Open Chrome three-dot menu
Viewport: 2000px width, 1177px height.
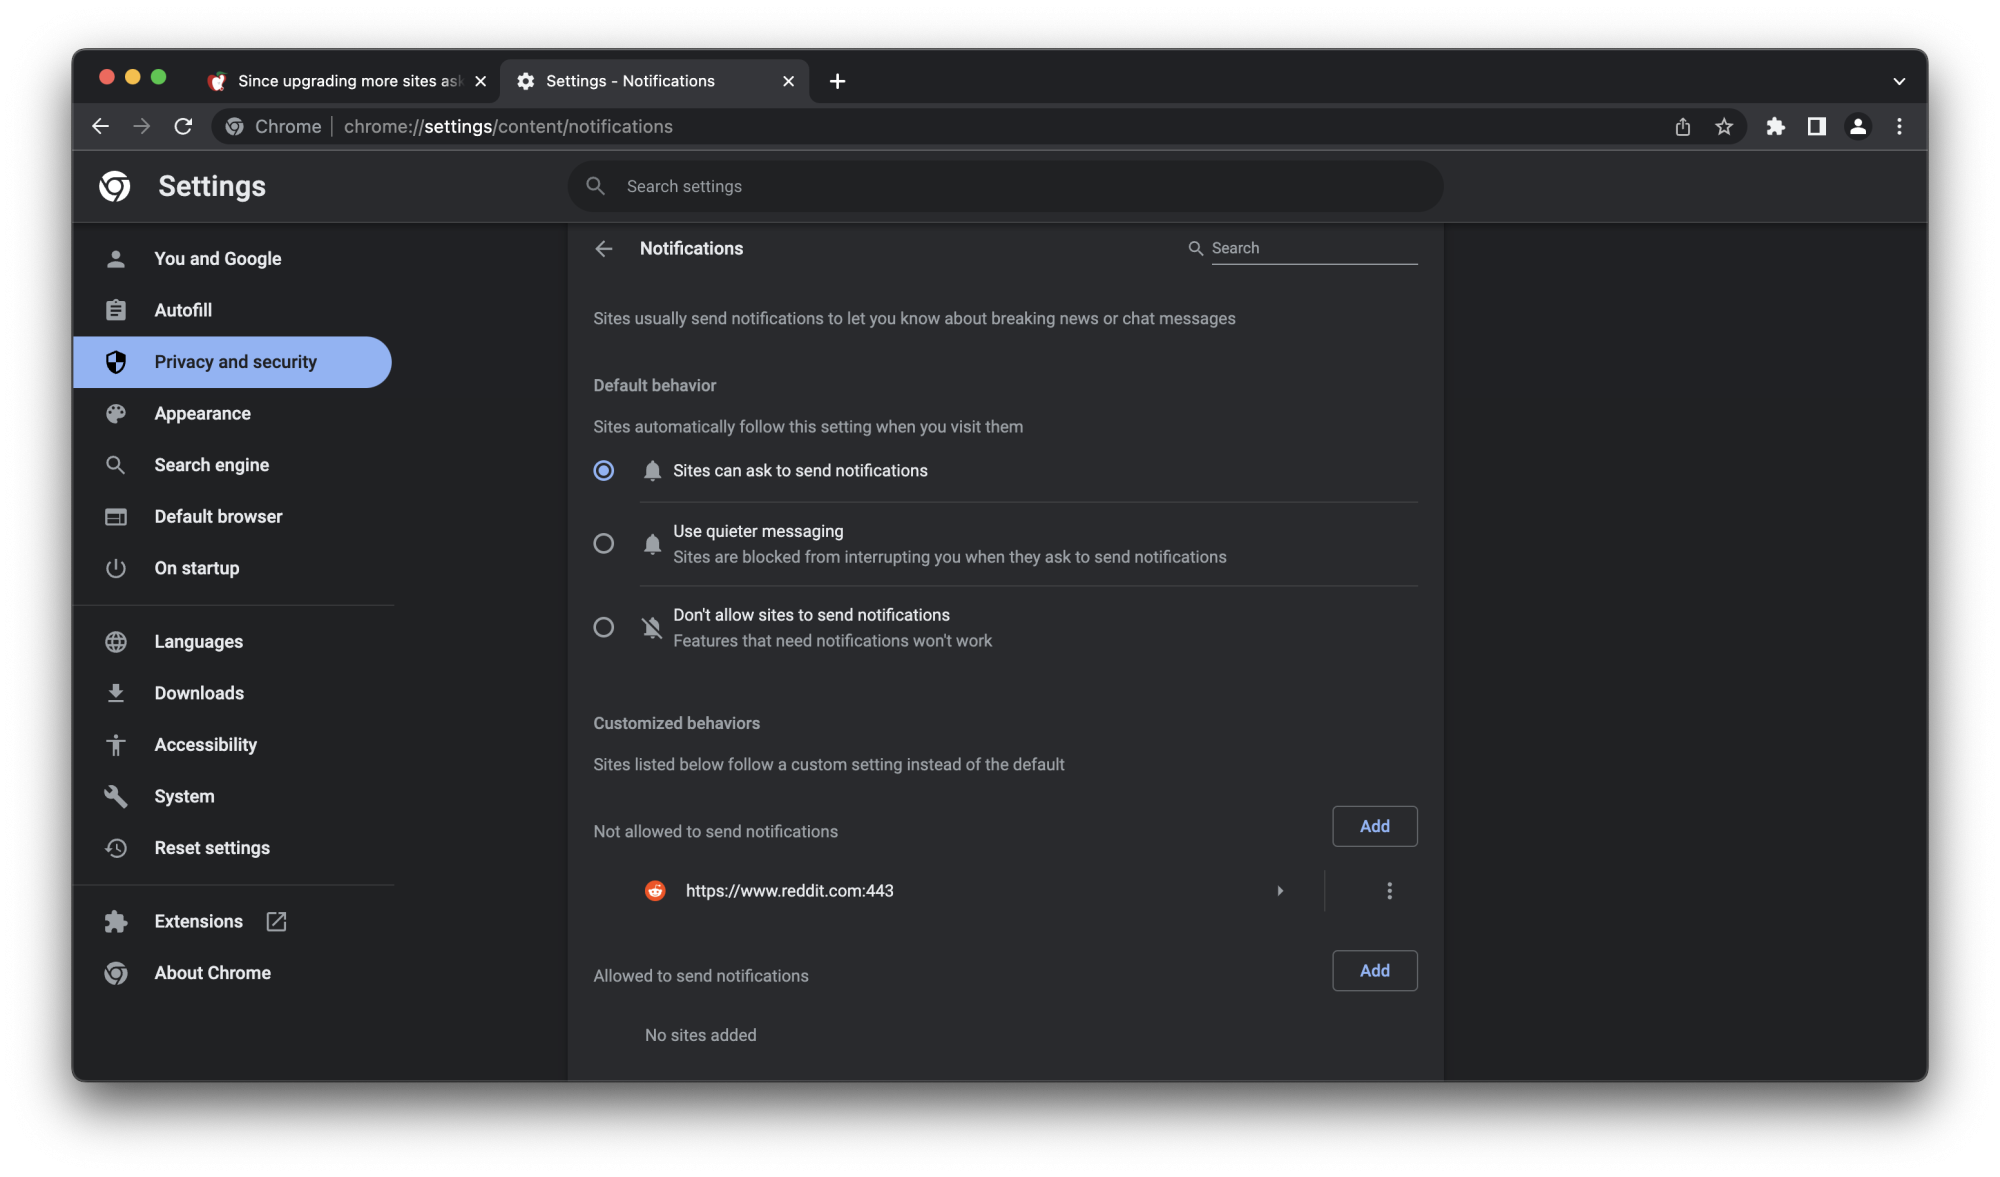(1899, 127)
